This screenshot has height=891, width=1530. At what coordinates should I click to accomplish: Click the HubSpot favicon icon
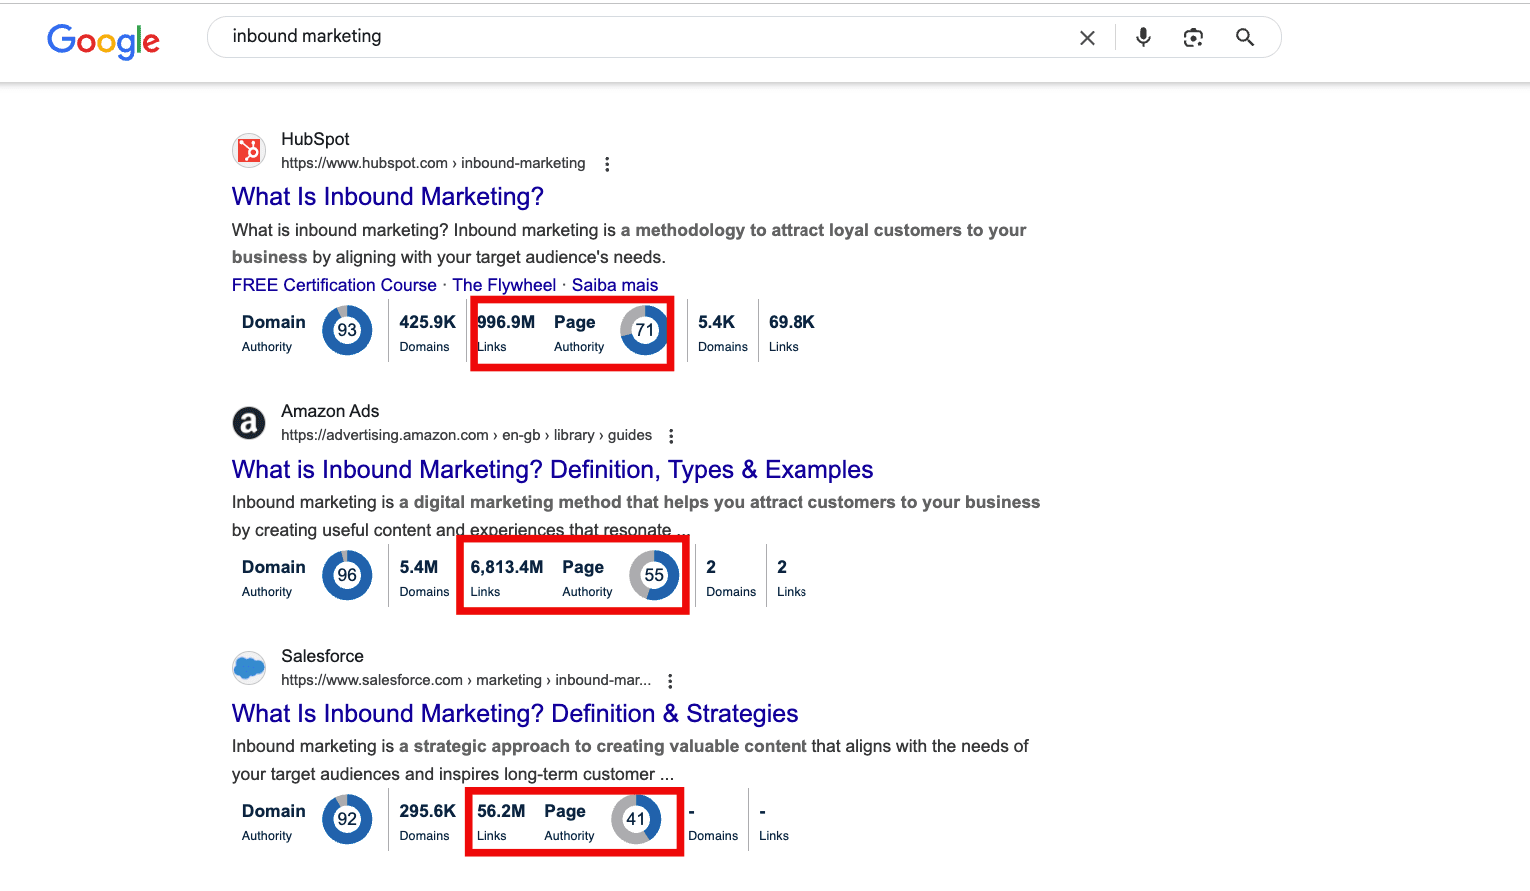tap(249, 151)
